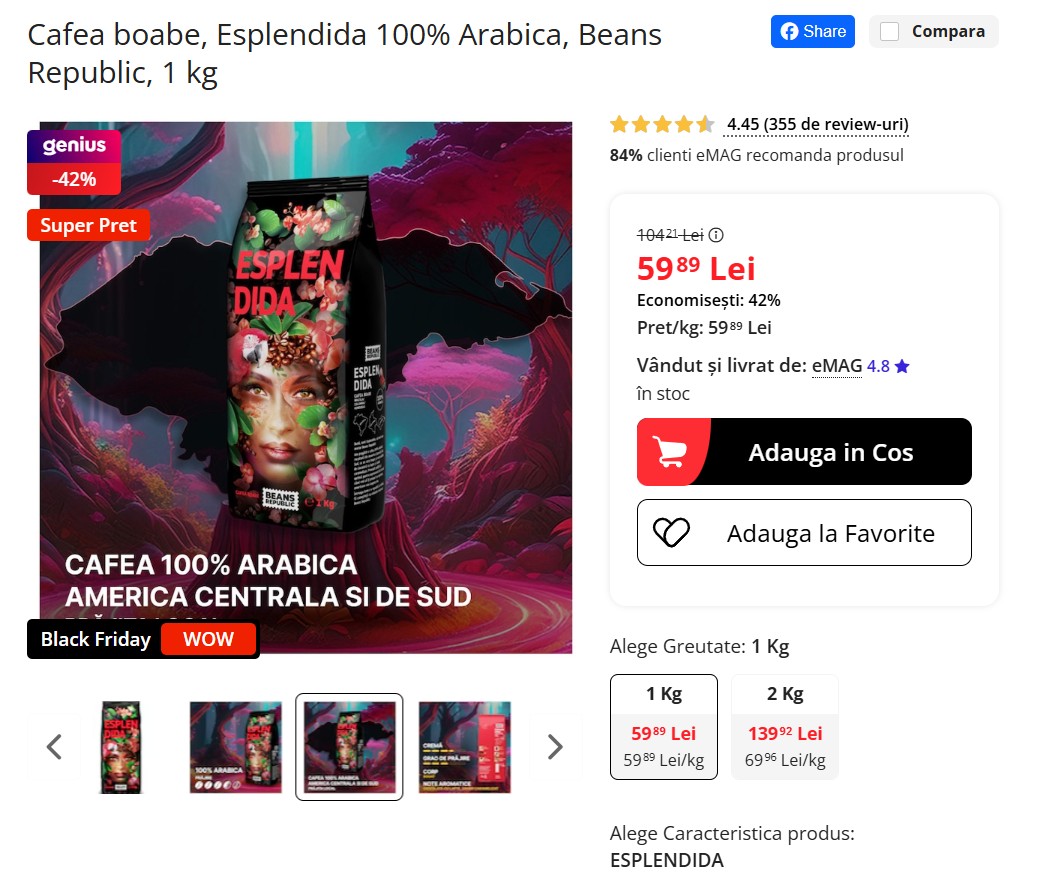The height and width of the screenshot is (874, 1038).
Task: Open the red aroma notes thumbnail
Action: 465,747
